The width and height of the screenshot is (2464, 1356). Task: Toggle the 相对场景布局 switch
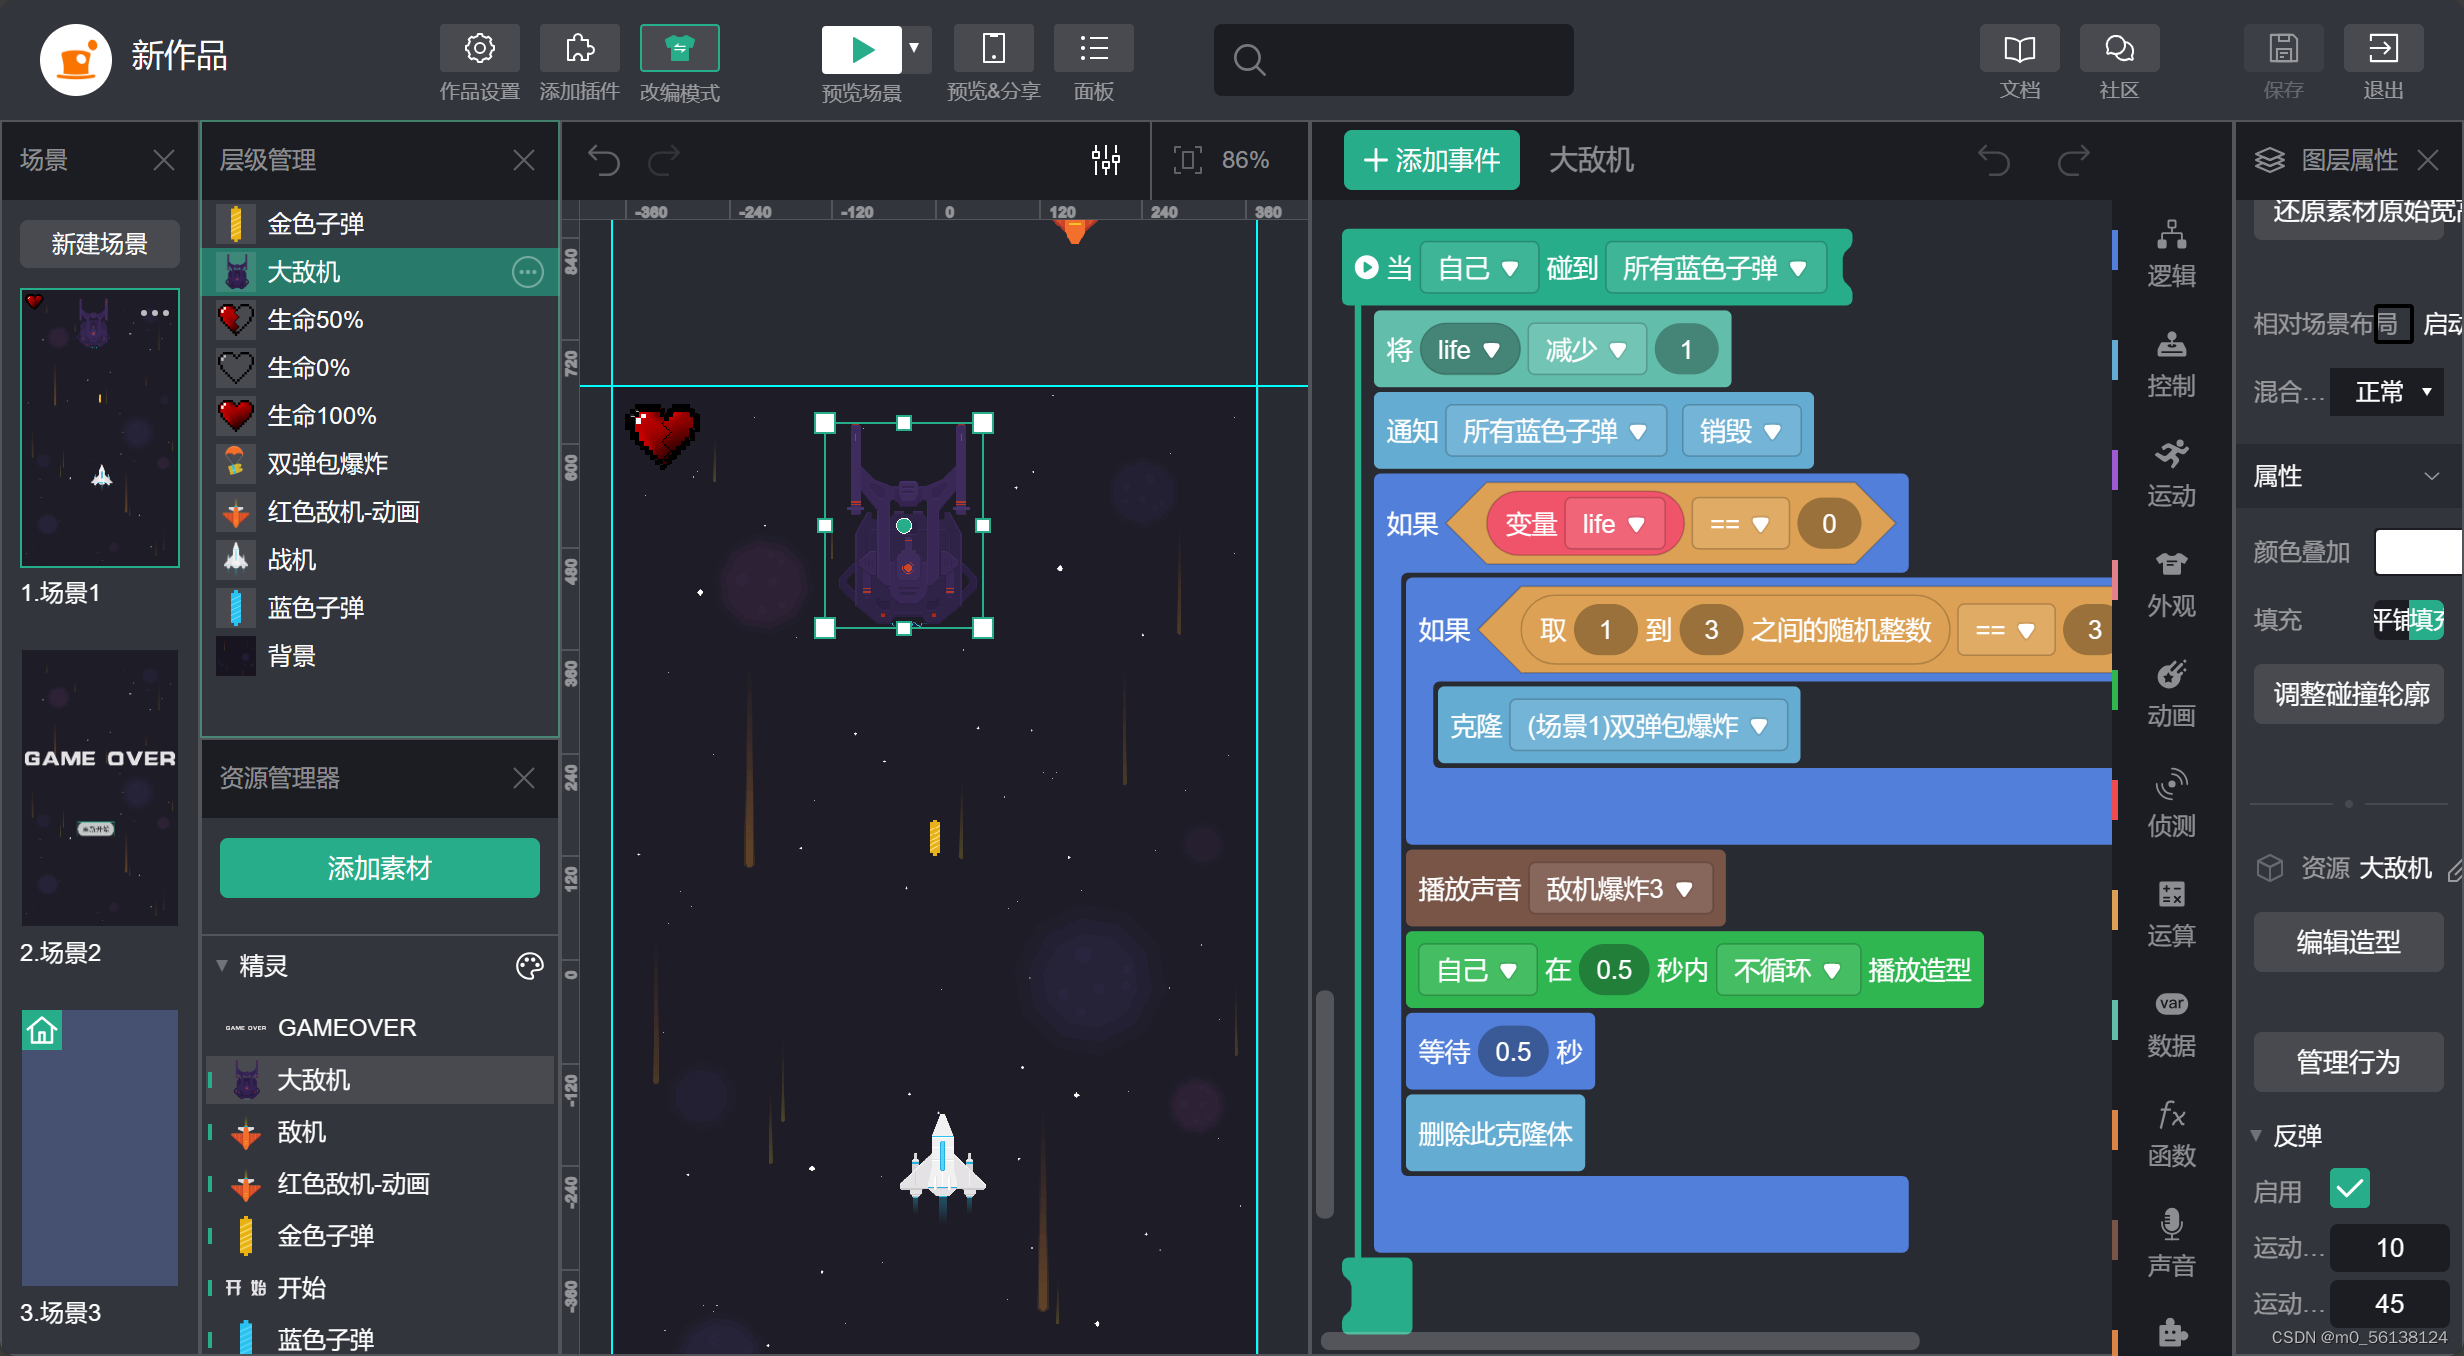pos(2393,324)
